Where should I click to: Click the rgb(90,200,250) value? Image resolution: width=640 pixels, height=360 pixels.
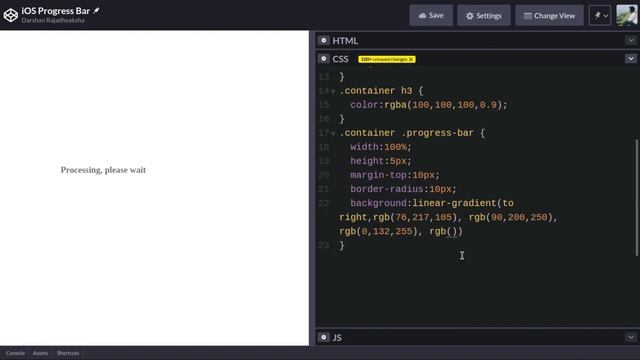[510, 217]
